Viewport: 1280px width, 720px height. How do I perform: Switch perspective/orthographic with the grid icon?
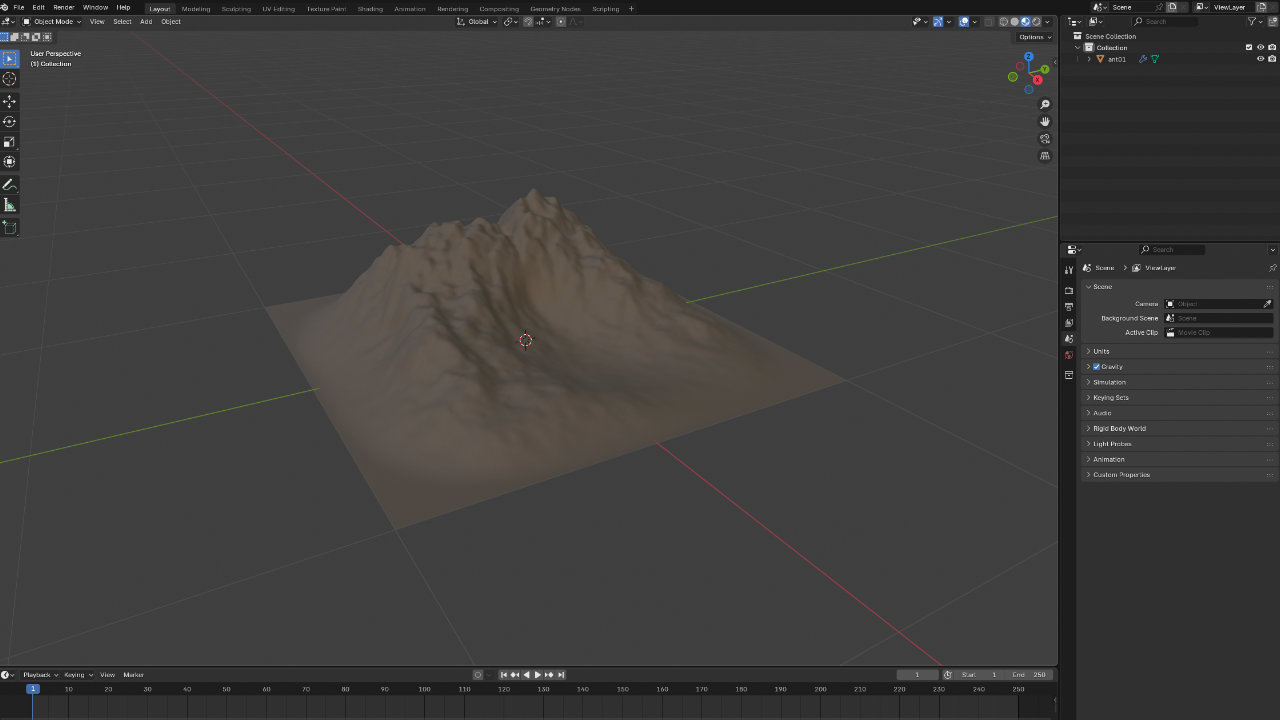1045,156
